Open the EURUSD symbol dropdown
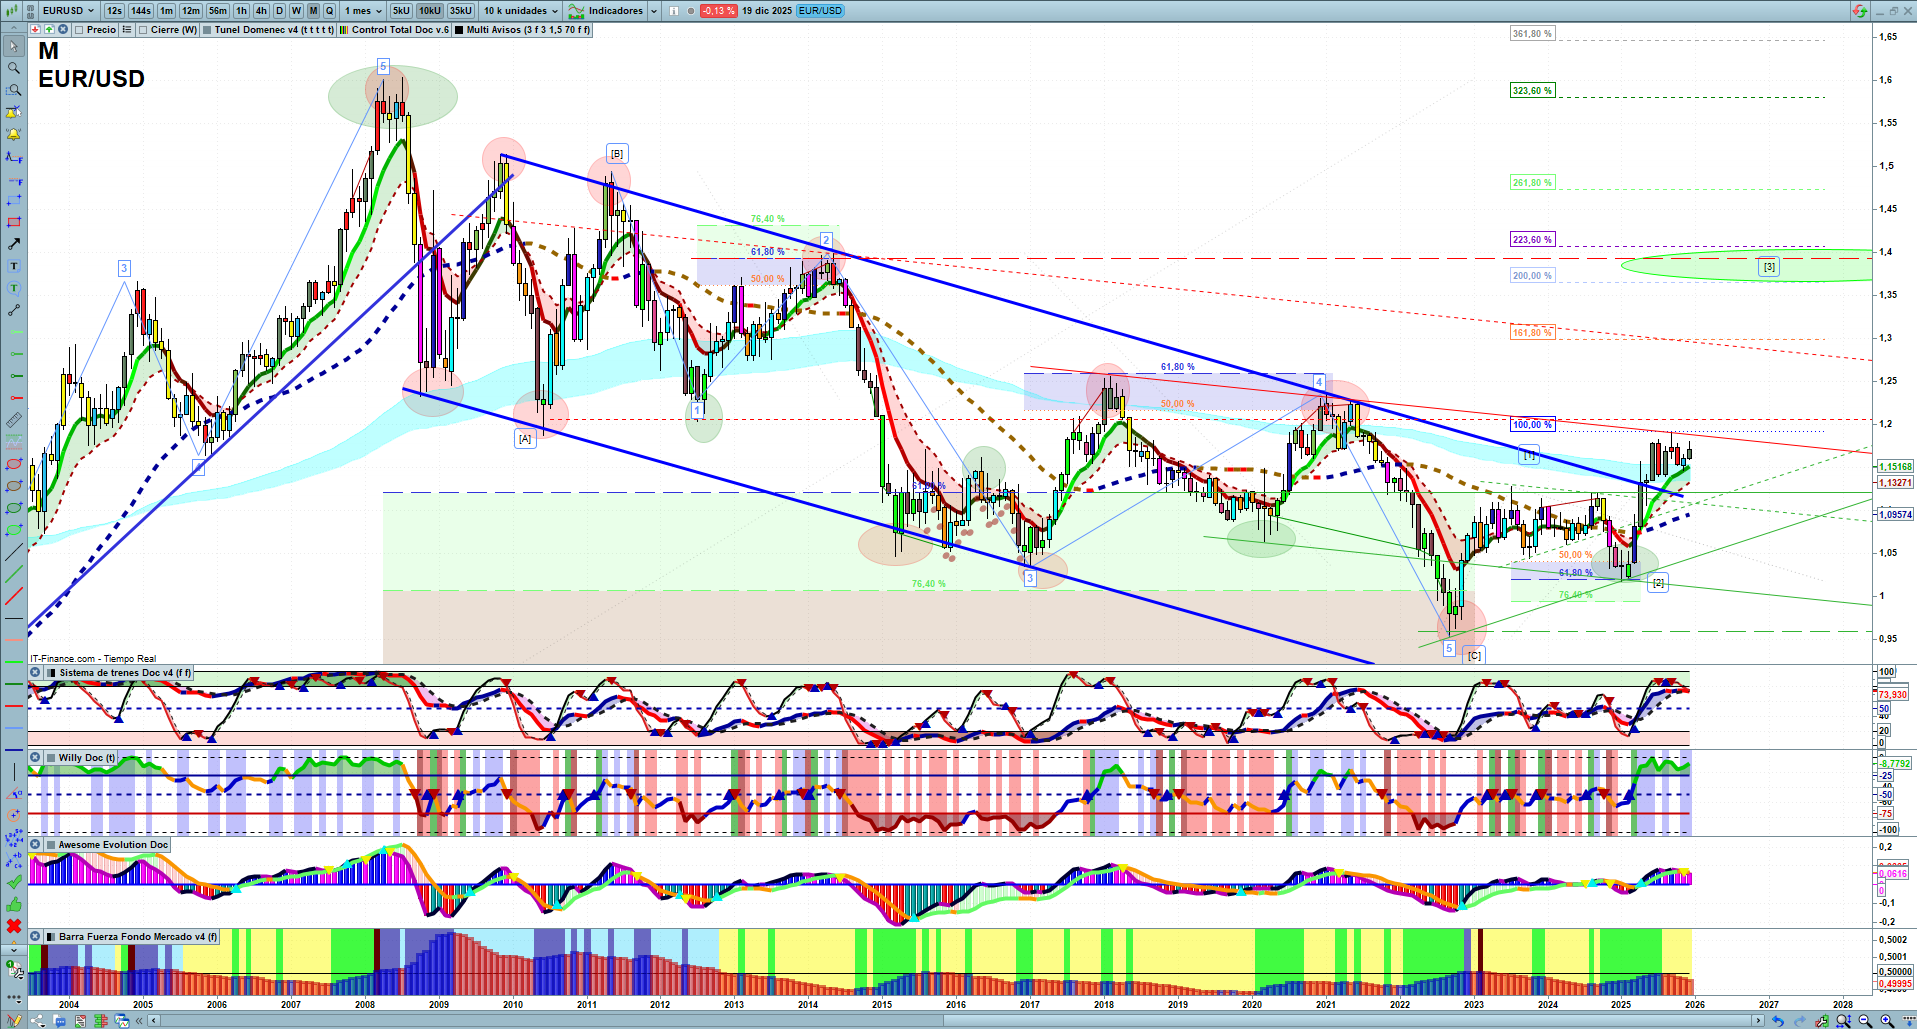The width and height of the screenshot is (1917, 1029). click(68, 11)
